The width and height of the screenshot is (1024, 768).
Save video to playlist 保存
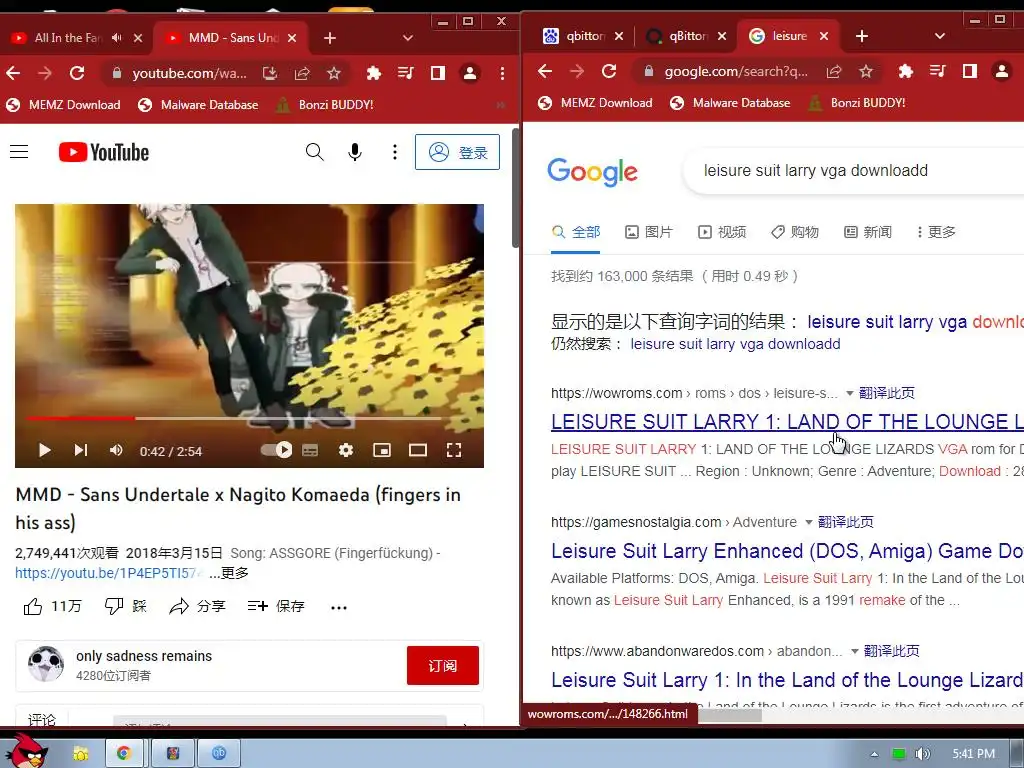point(276,607)
